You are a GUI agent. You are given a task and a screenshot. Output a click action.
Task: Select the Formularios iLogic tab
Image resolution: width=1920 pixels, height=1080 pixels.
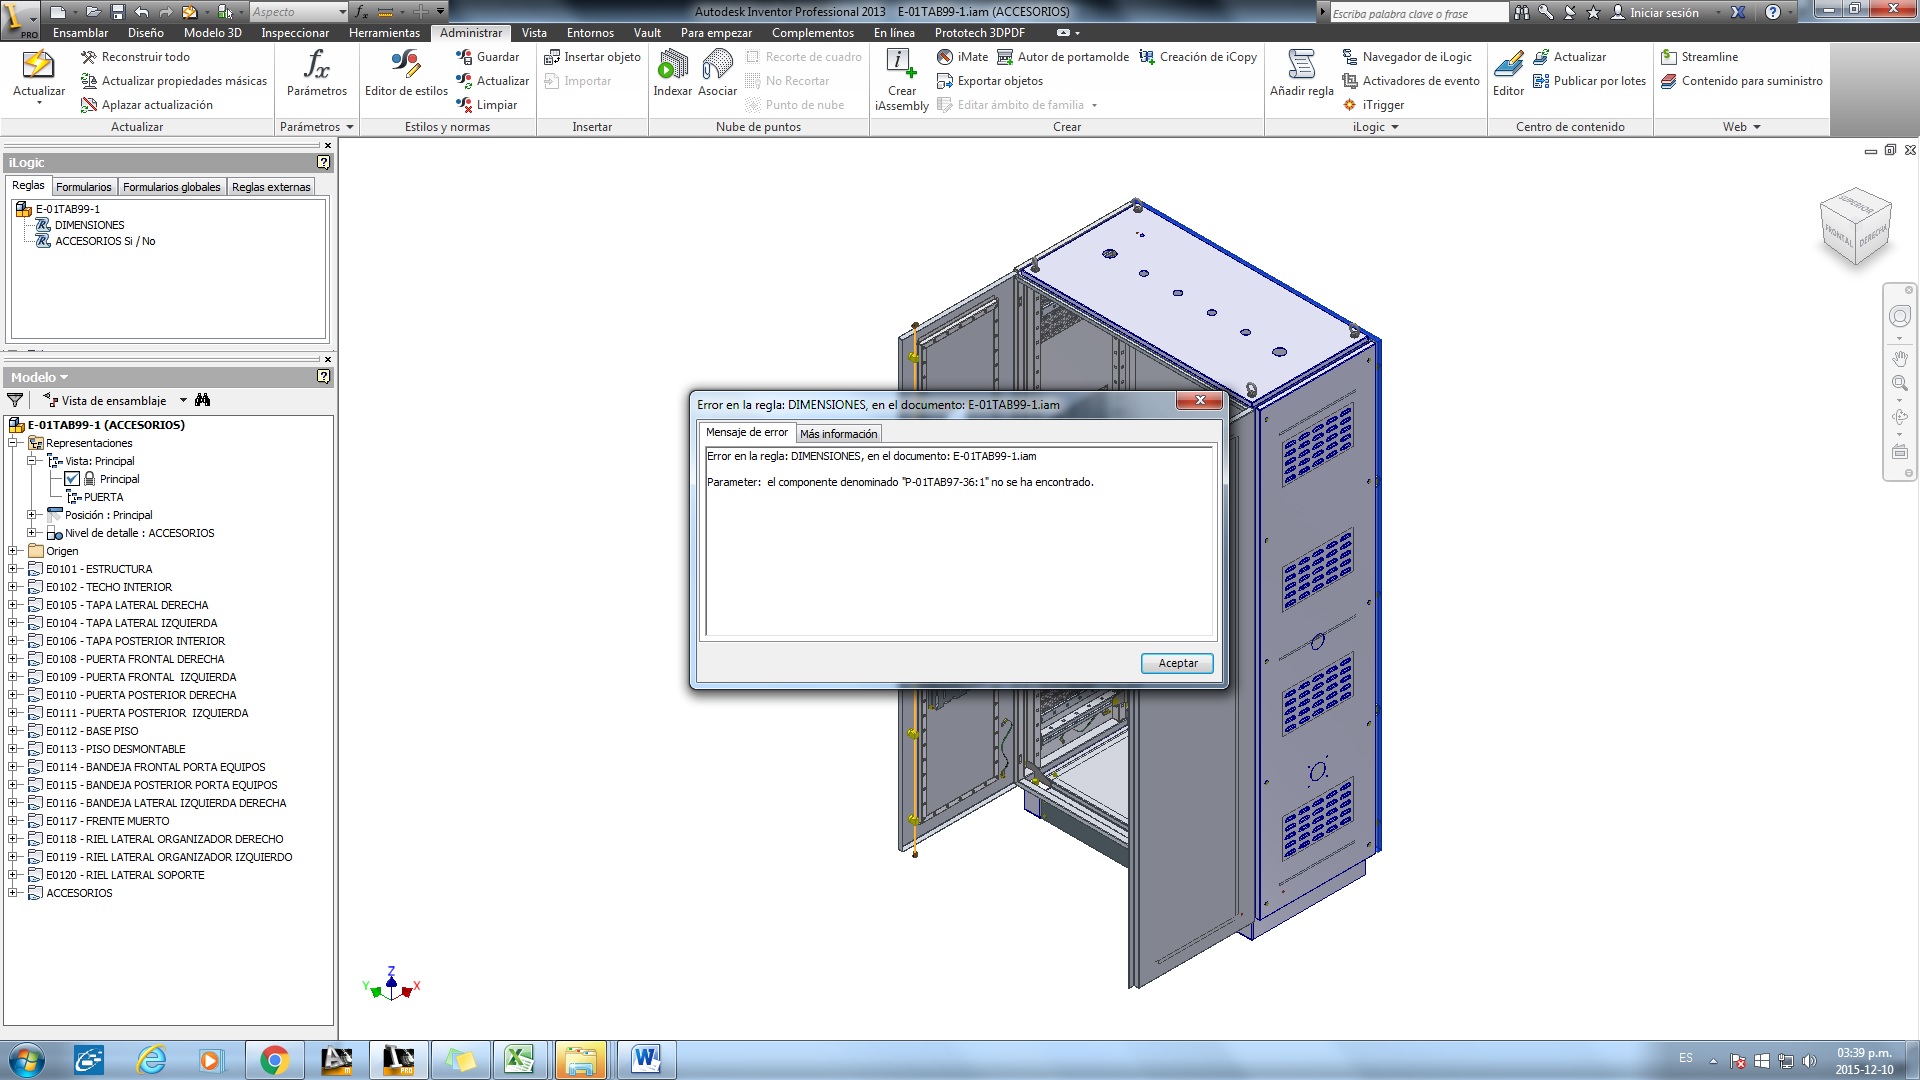(84, 187)
